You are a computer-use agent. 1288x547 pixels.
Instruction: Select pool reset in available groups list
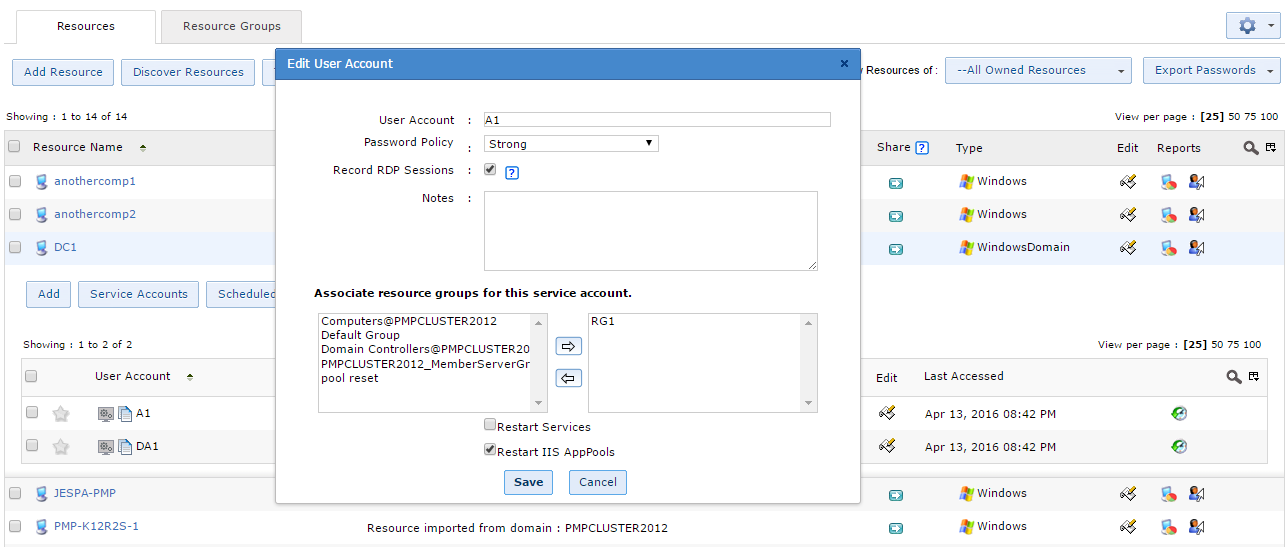pos(350,378)
